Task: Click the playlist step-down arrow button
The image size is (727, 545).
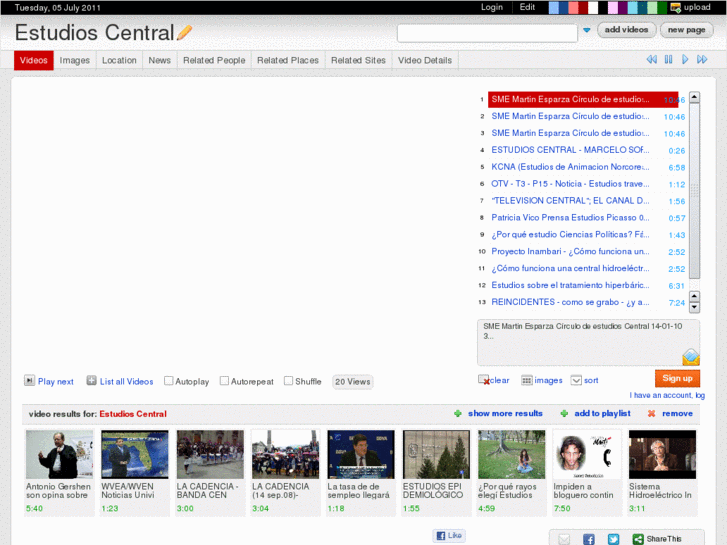Action: coord(694,307)
